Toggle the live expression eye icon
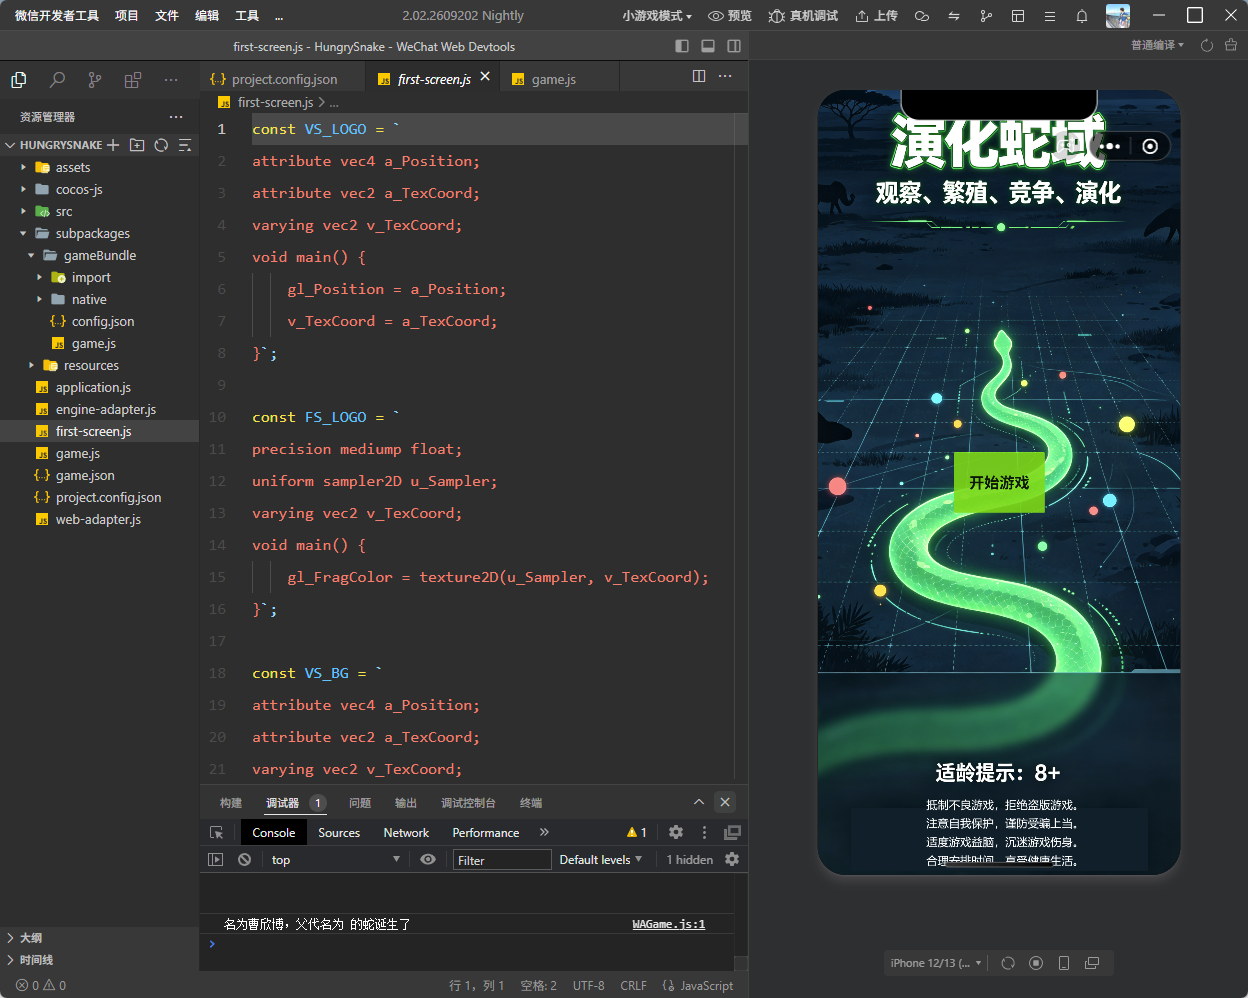 pyautogui.click(x=428, y=859)
